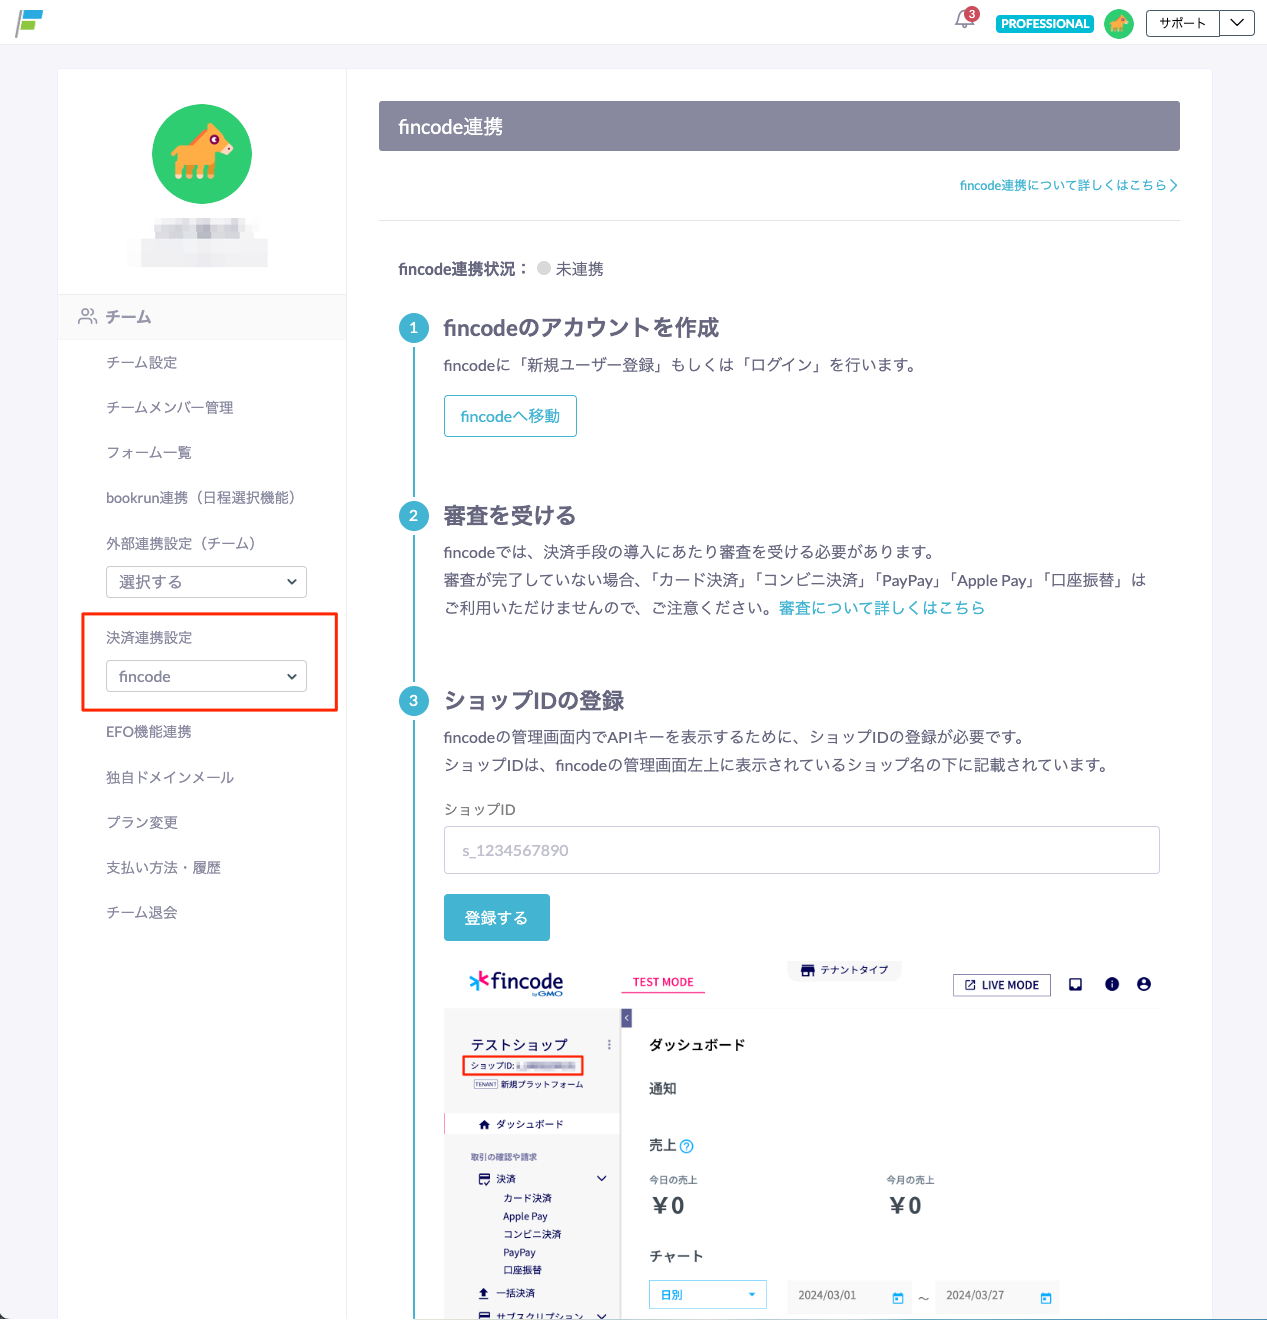Click the テナントタイプ store icon
Image resolution: width=1267 pixels, height=1320 pixels.
pos(807,970)
